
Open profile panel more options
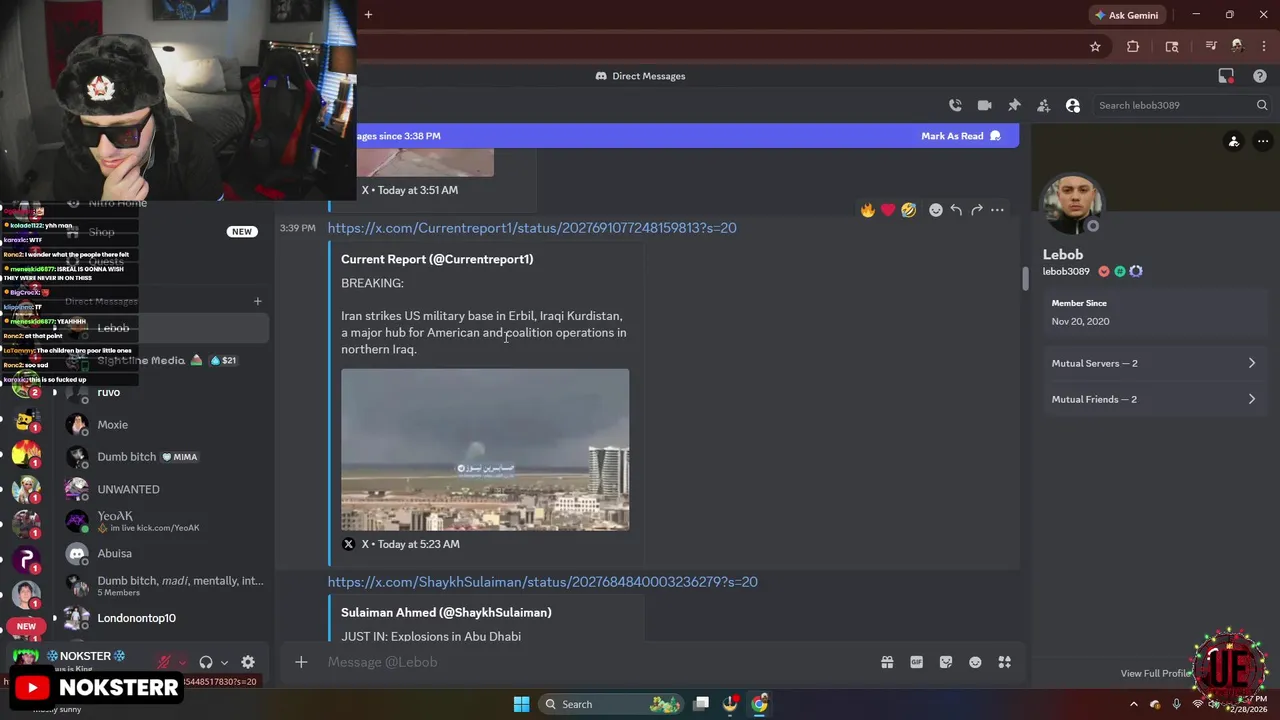[1263, 142]
